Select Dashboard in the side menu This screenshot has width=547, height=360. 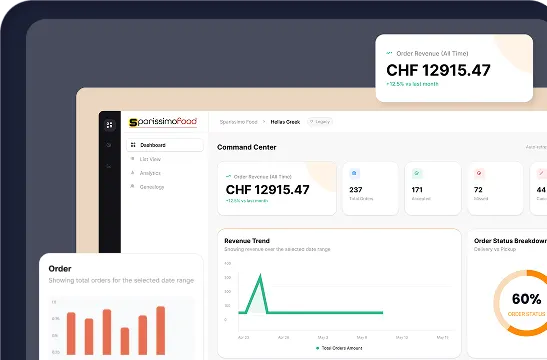coord(165,145)
